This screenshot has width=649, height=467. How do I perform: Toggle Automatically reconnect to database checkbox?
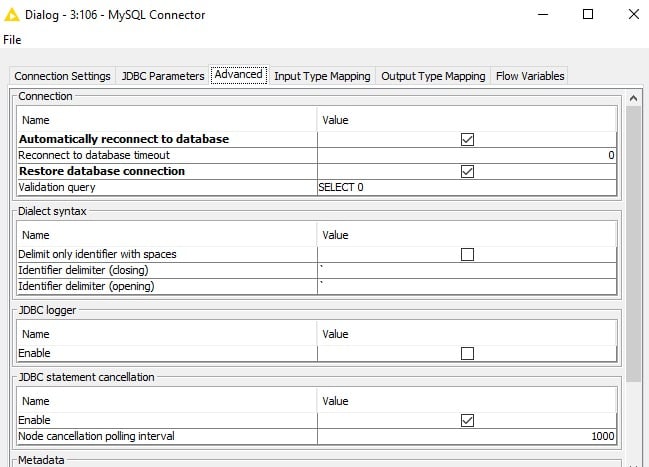pos(467,140)
